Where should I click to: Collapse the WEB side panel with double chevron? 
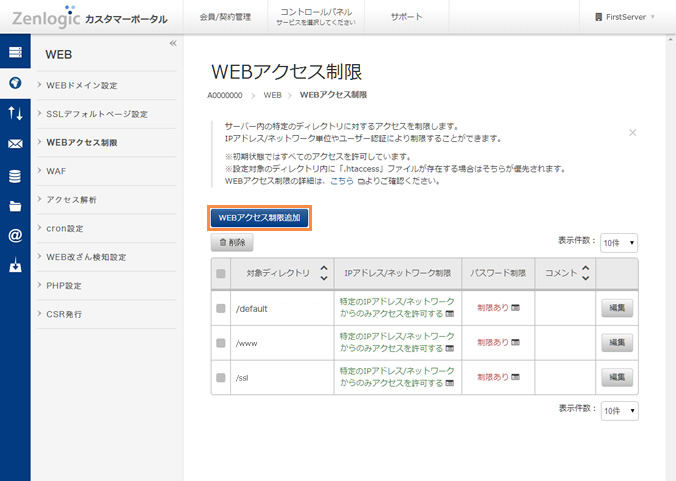pyautogui.click(x=173, y=43)
